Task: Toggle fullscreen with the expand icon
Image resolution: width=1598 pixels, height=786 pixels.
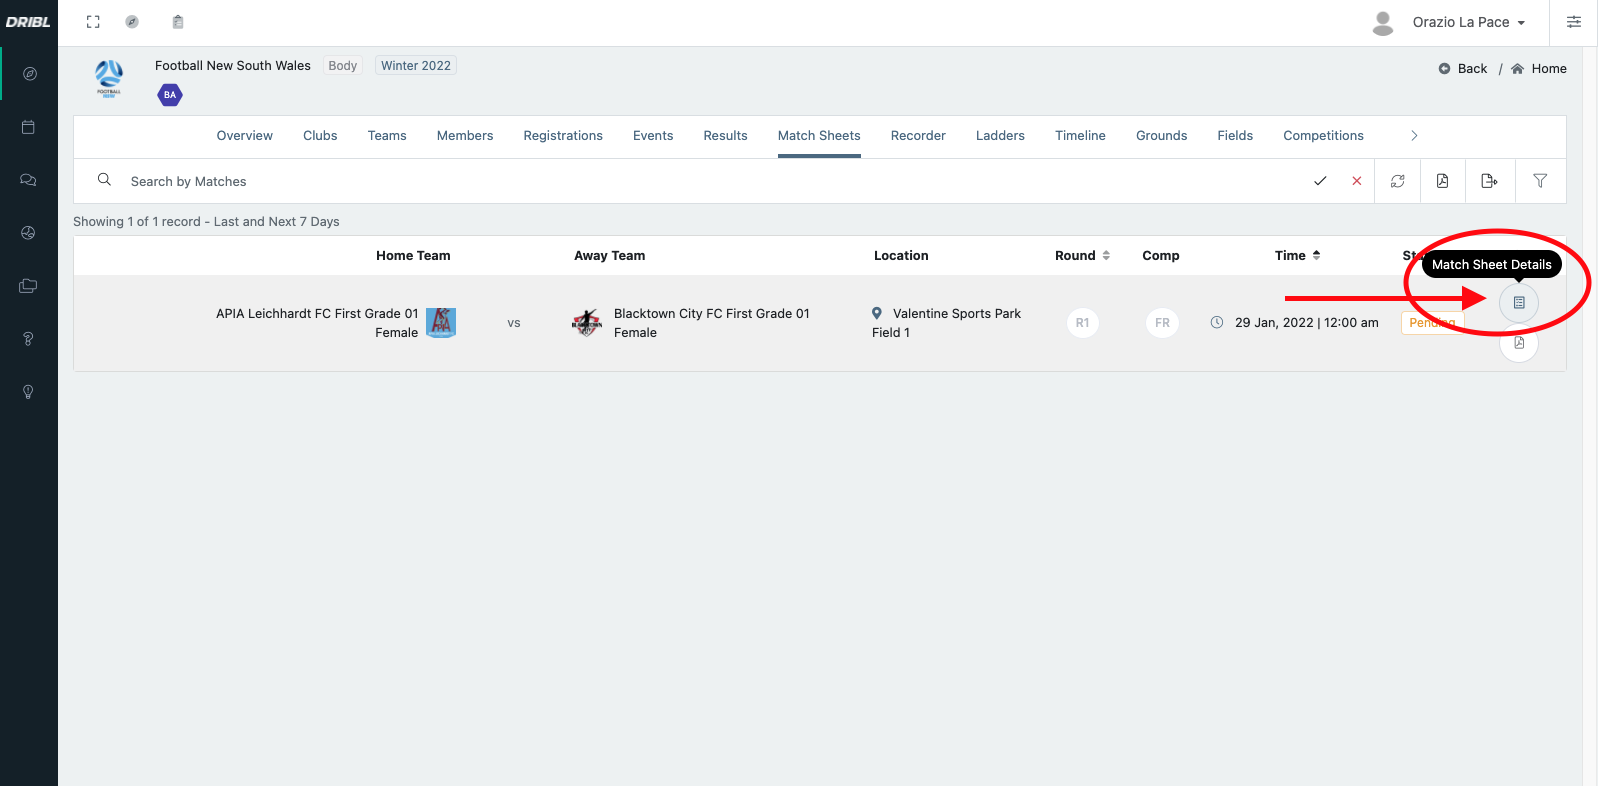Action: (93, 22)
